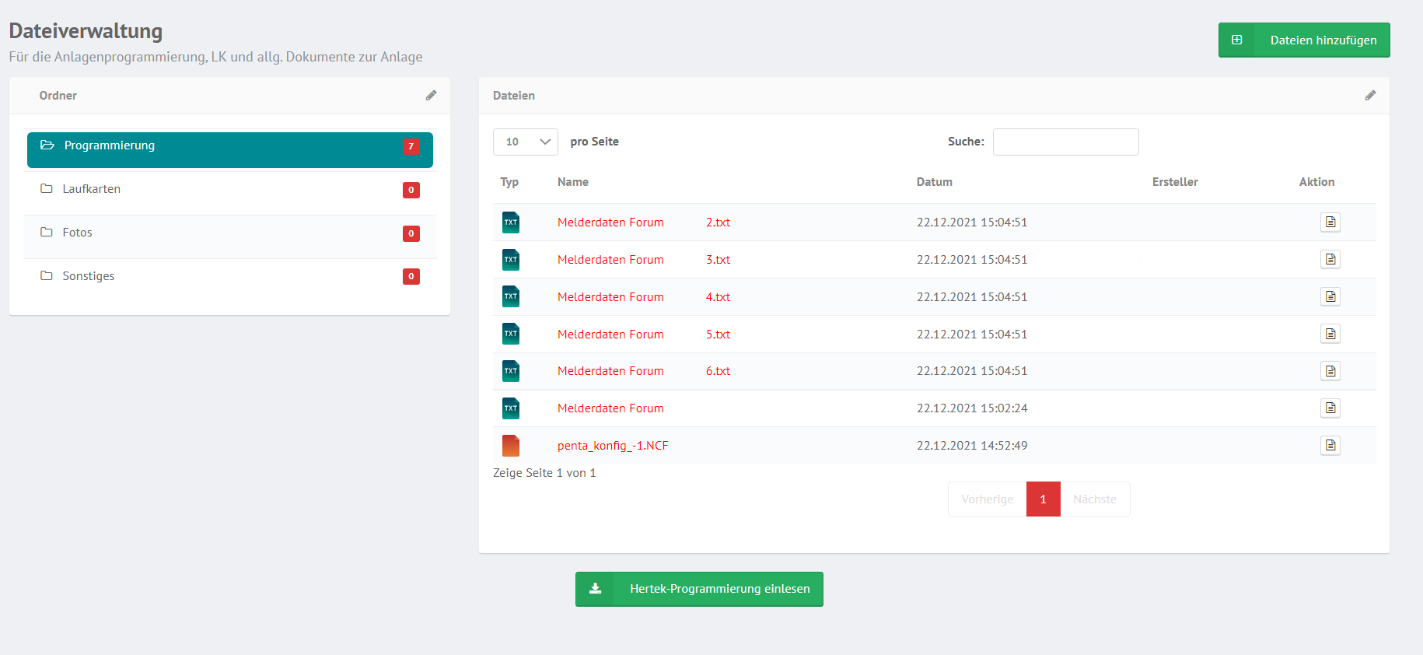Open the file link Melderdaten Forum 5.txt

(644, 334)
